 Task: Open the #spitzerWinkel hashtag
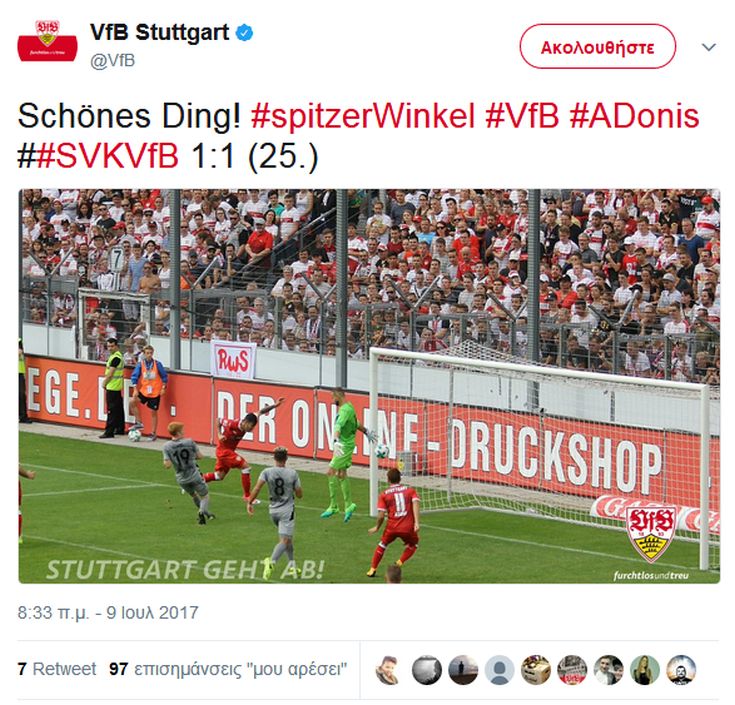coord(363,116)
